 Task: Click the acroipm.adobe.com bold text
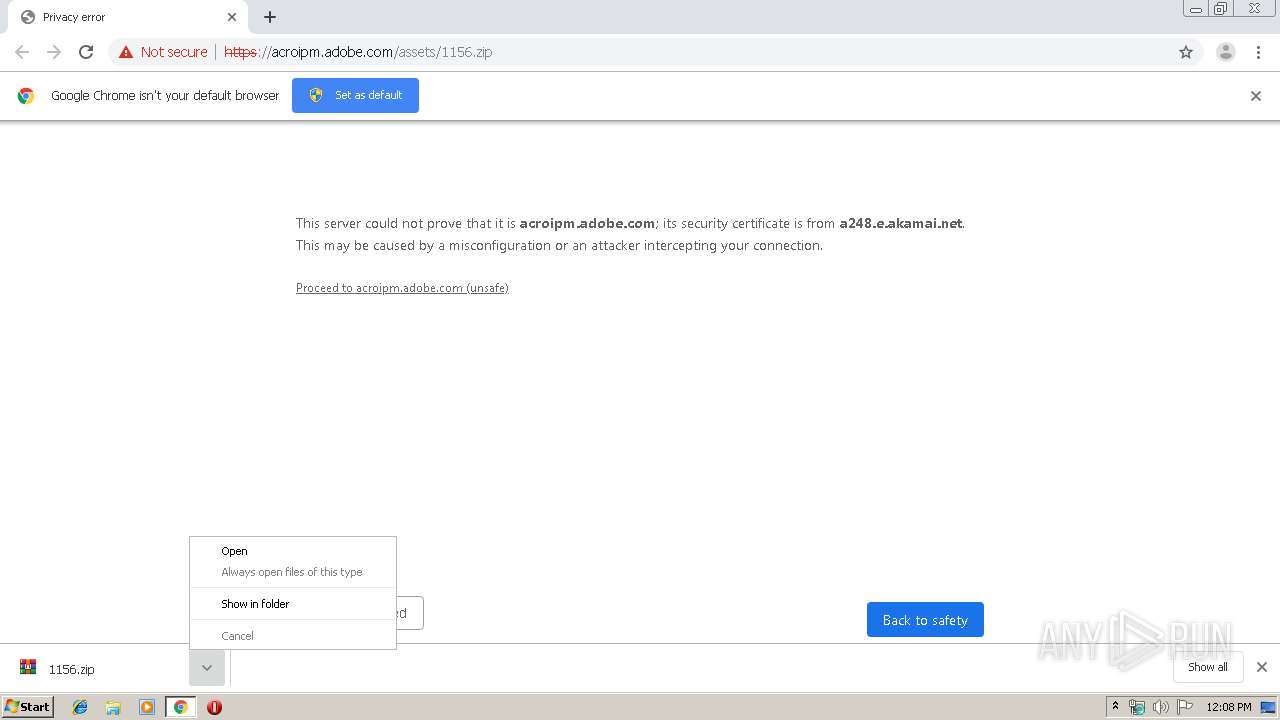coord(587,224)
